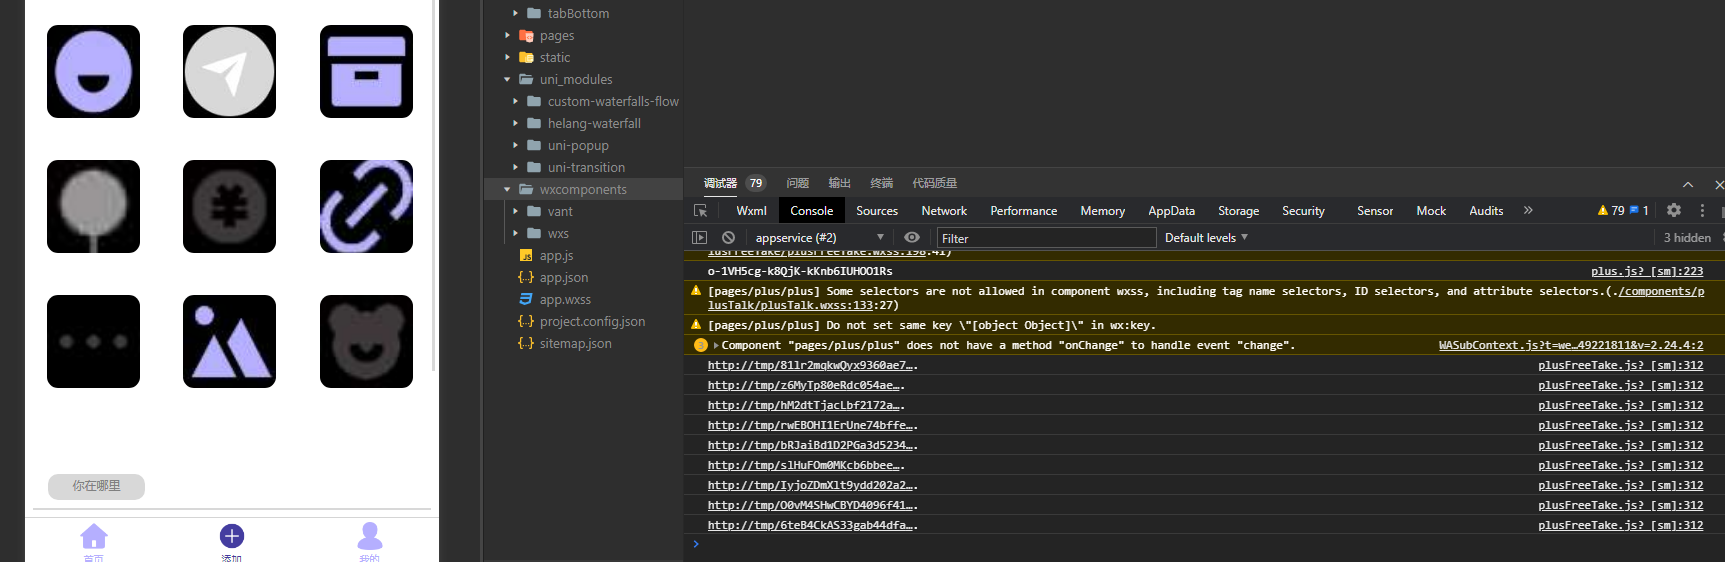Tap the chain link icon tile
This screenshot has height=562, width=1725.
tap(366, 206)
